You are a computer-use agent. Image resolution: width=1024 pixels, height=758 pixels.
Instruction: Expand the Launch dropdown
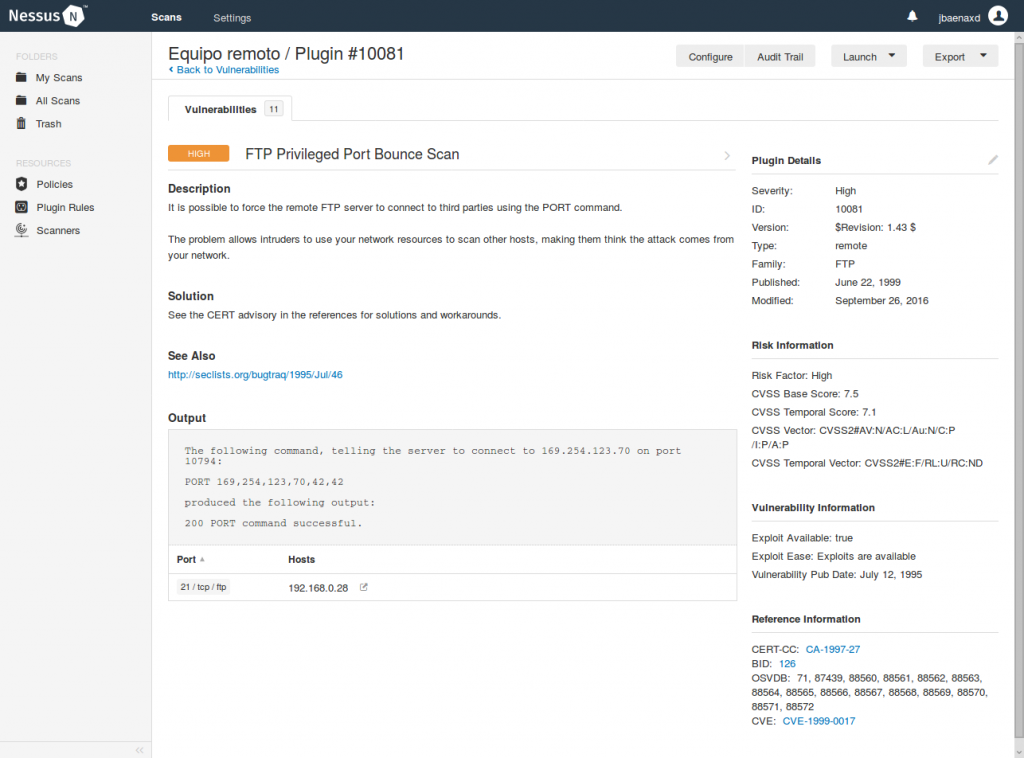click(x=869, y=57)
